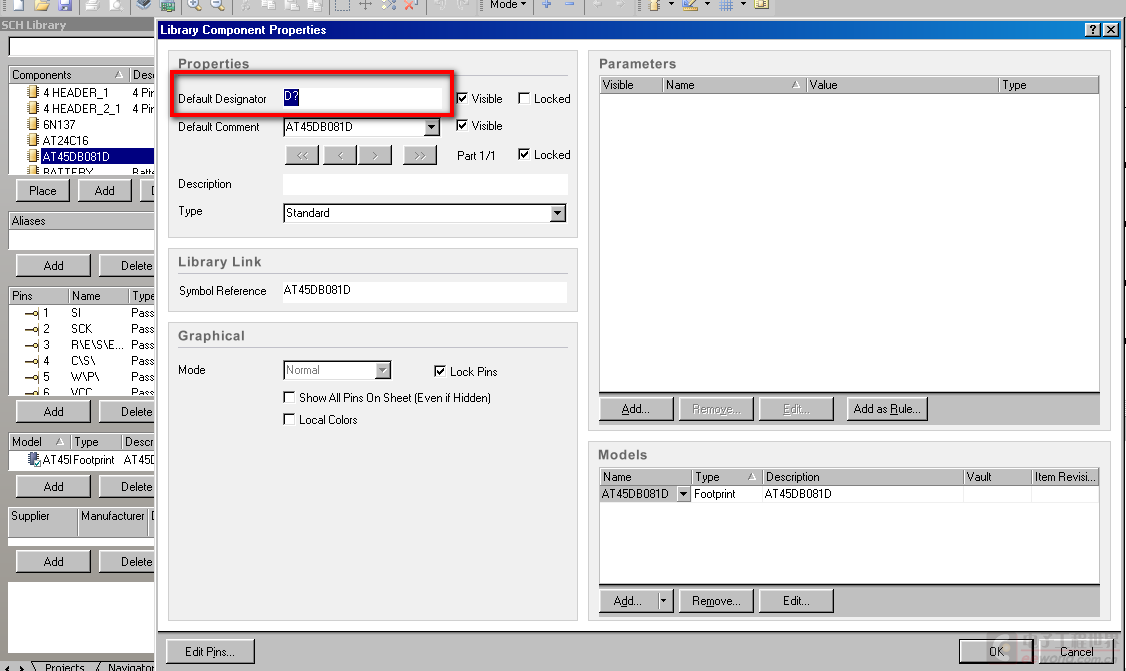This screenshot has width=1126, height=671.
Task: Click the 6N137 component icon
Action: coord(32,124)
